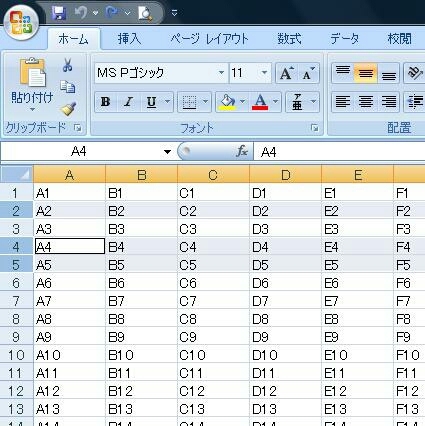Screen dimensions: 425x426
Task: Open the Name Box dropdown arrow
Action: pyautogui.click(x=167, y=152)
